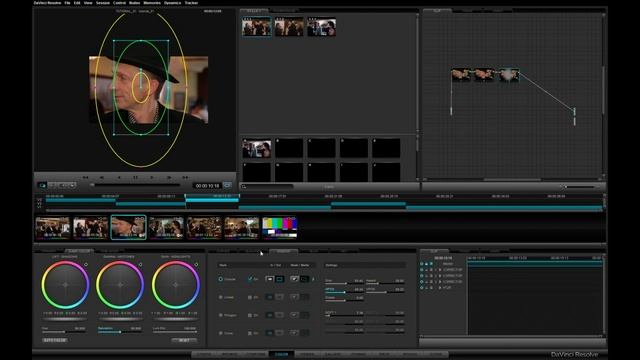The width and height of the screenshot is (640, 360).
Task: Select the Curve window radio button
Action: tap(220, 333)
